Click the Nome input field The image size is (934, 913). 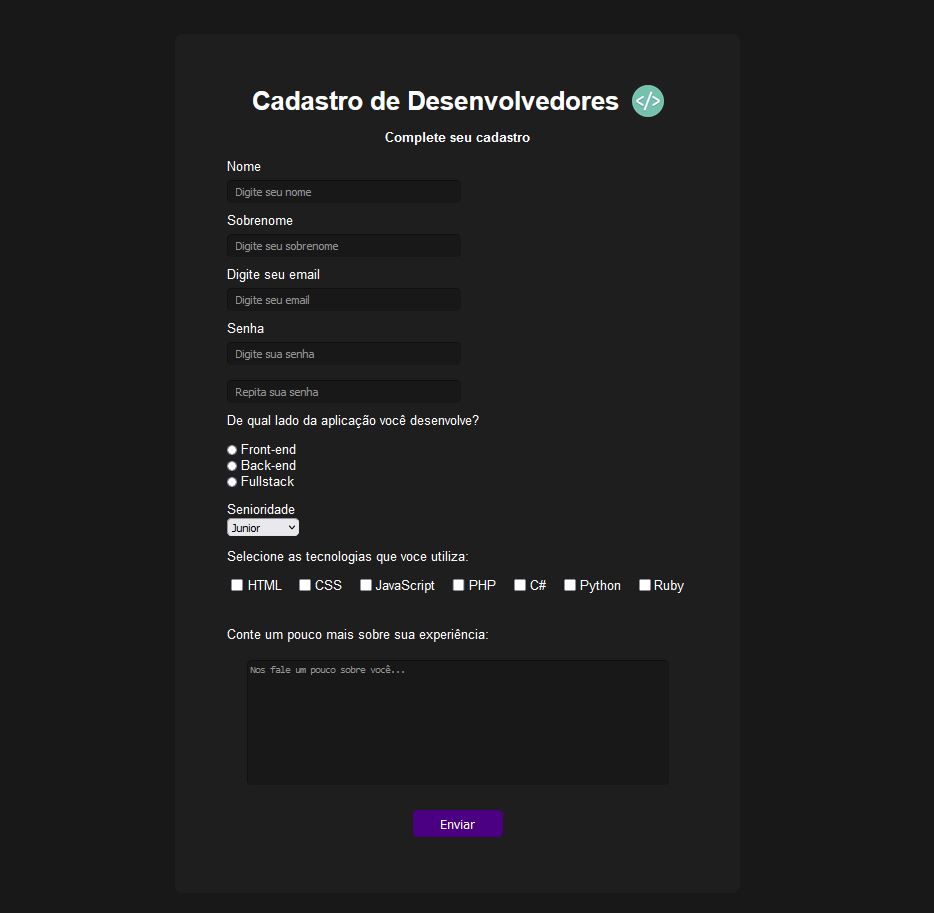(343, 191)
